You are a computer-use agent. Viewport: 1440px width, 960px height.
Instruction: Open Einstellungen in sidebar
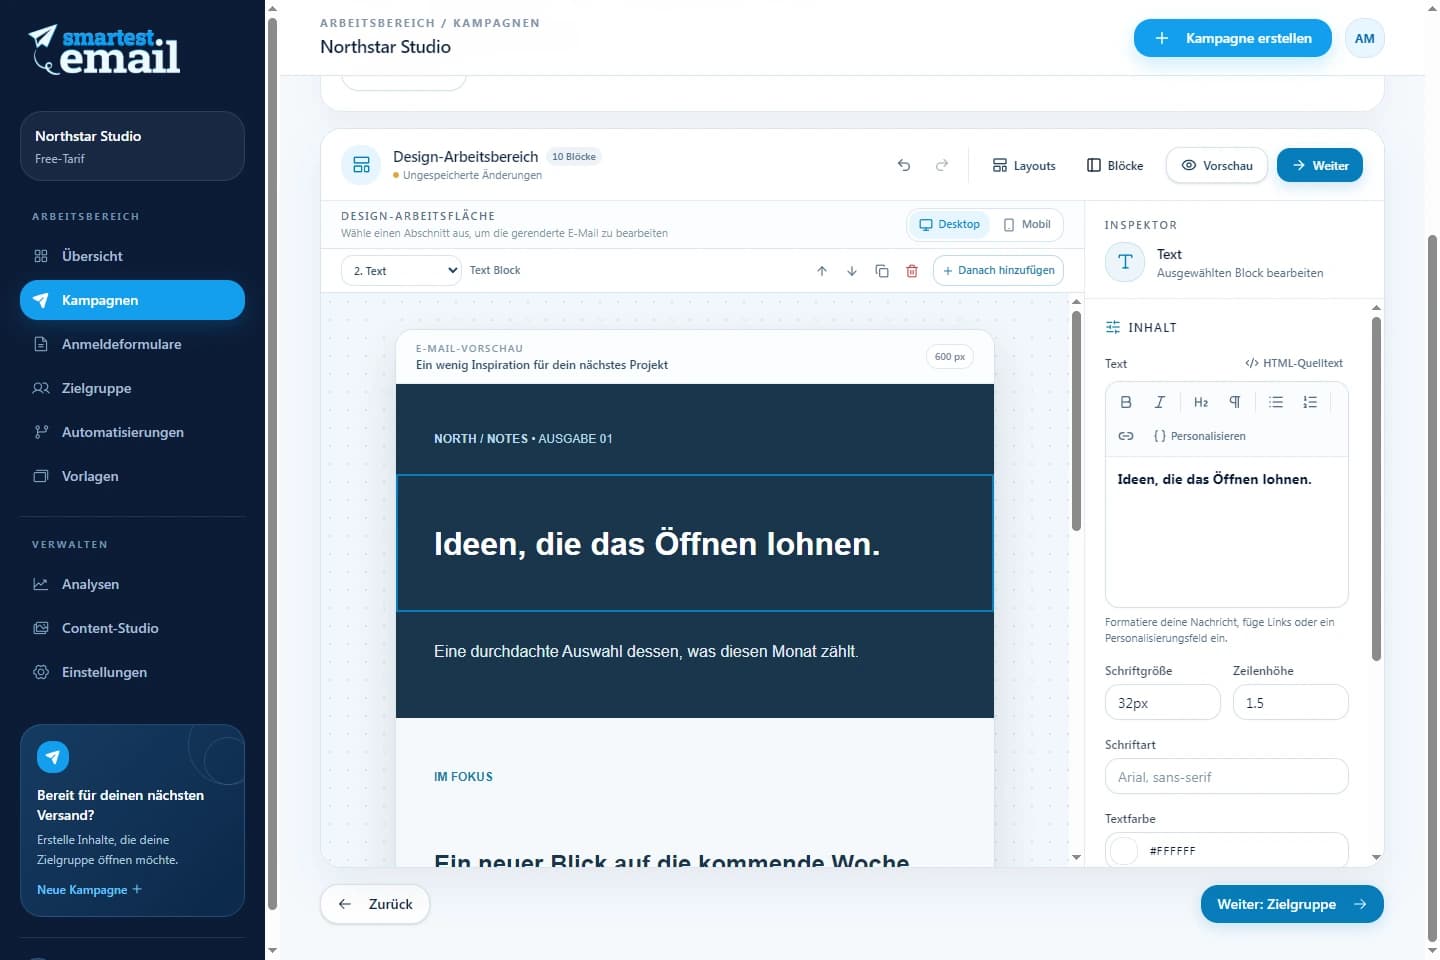(x=132, y=672)
